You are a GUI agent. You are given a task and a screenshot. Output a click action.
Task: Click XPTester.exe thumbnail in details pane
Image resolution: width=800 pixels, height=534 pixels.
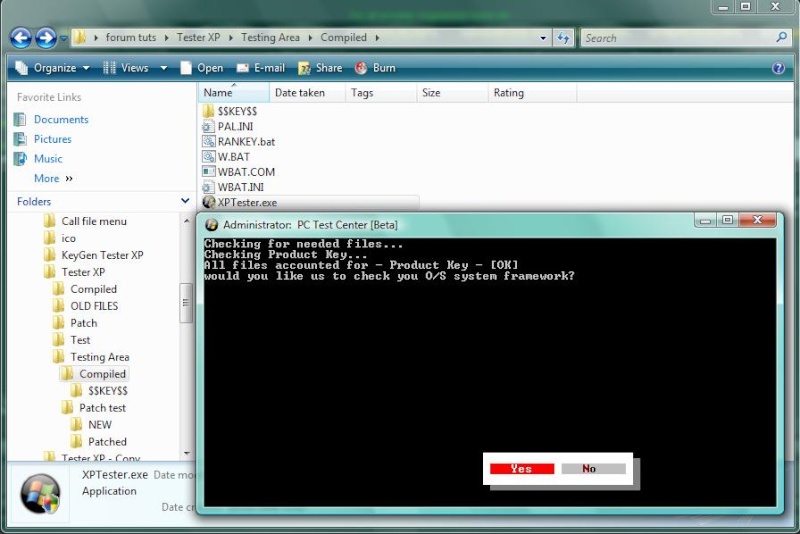40,493
